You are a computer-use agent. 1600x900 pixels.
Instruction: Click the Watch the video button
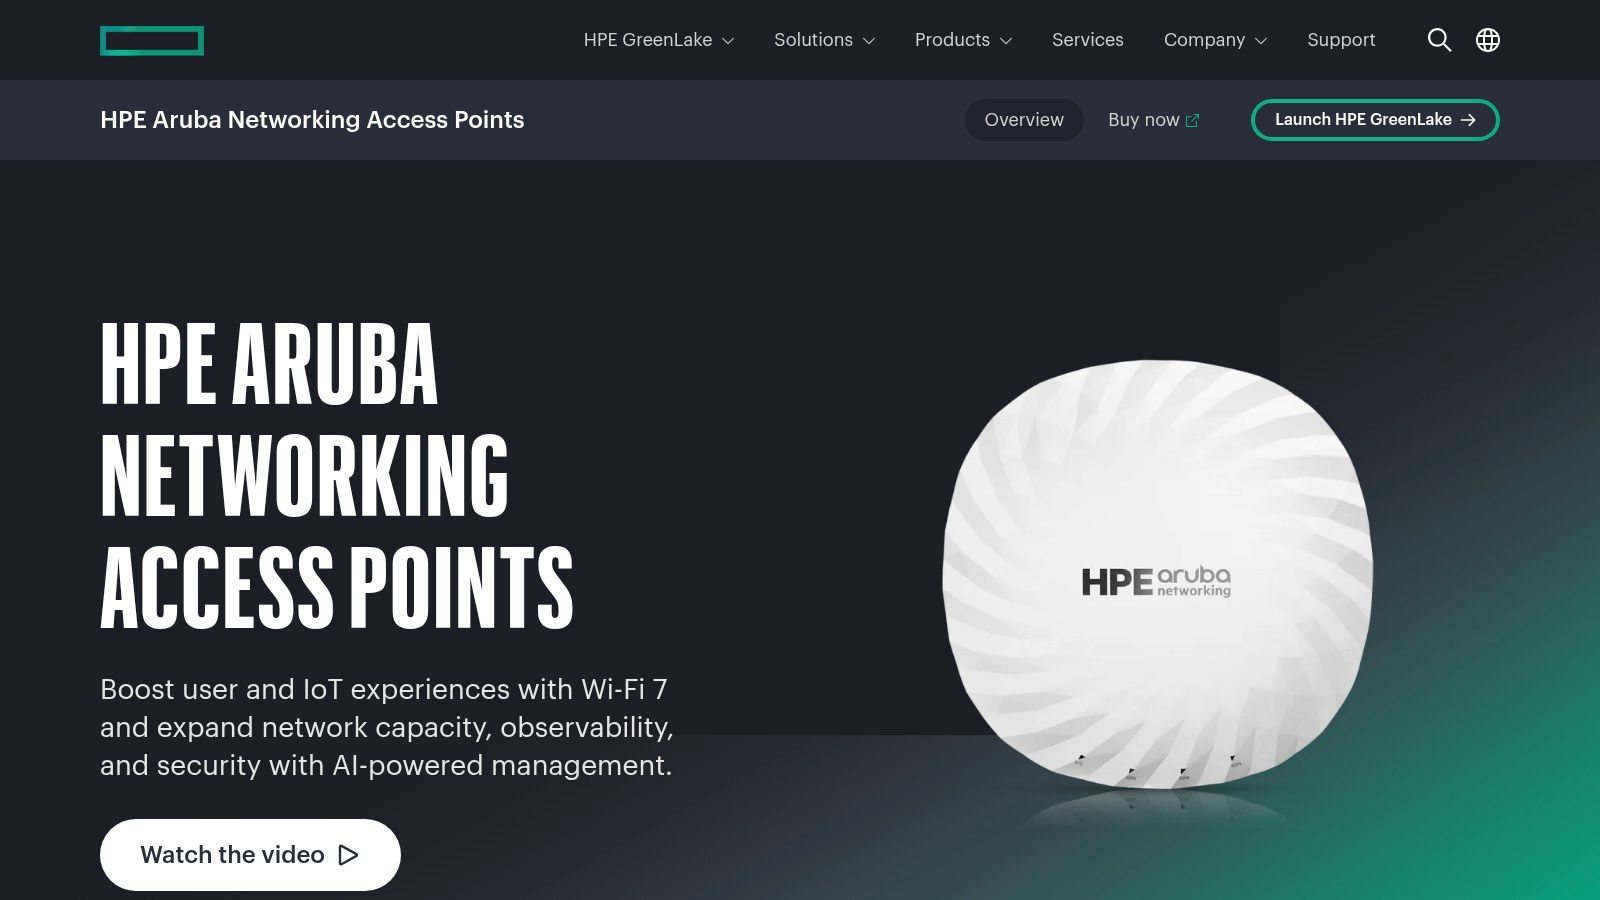[x=250, y=855]
